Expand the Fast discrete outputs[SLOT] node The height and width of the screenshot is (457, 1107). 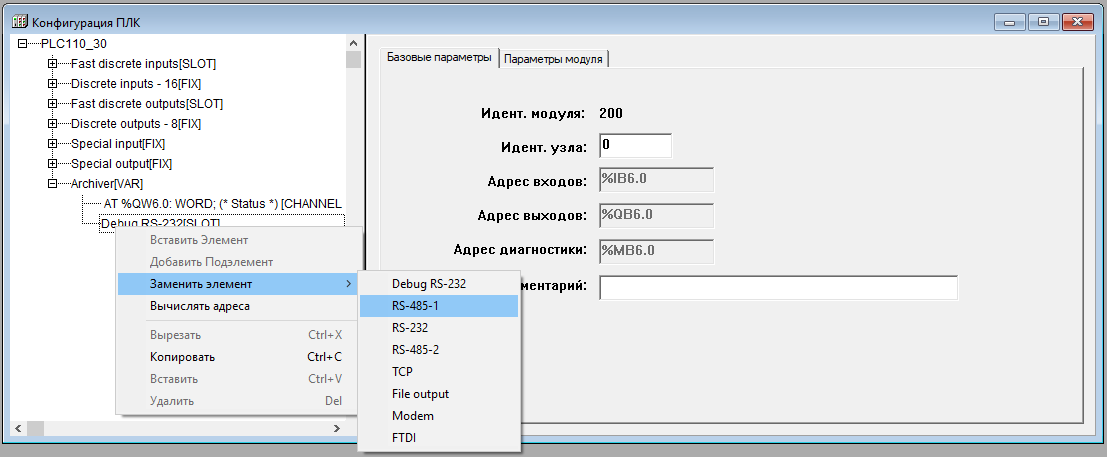52,104
